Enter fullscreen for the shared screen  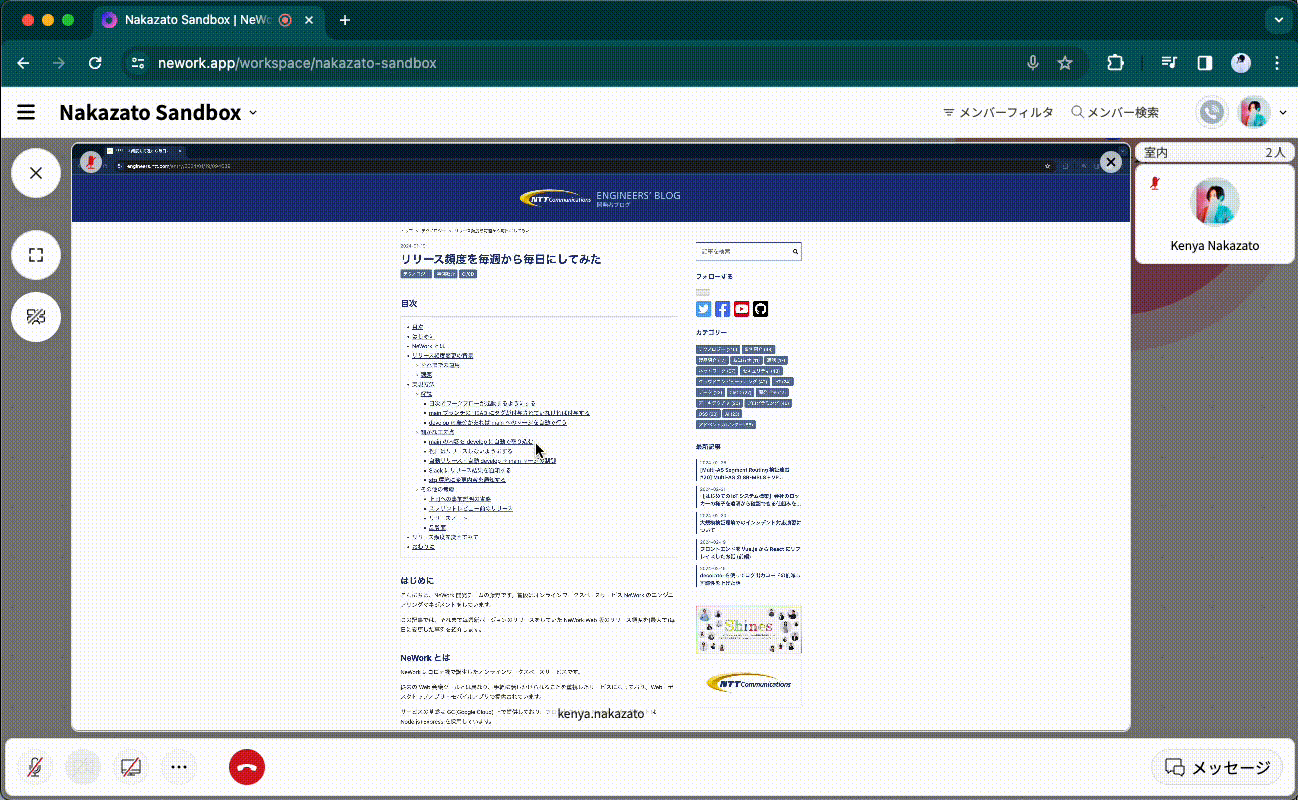(x=36, y=255)
